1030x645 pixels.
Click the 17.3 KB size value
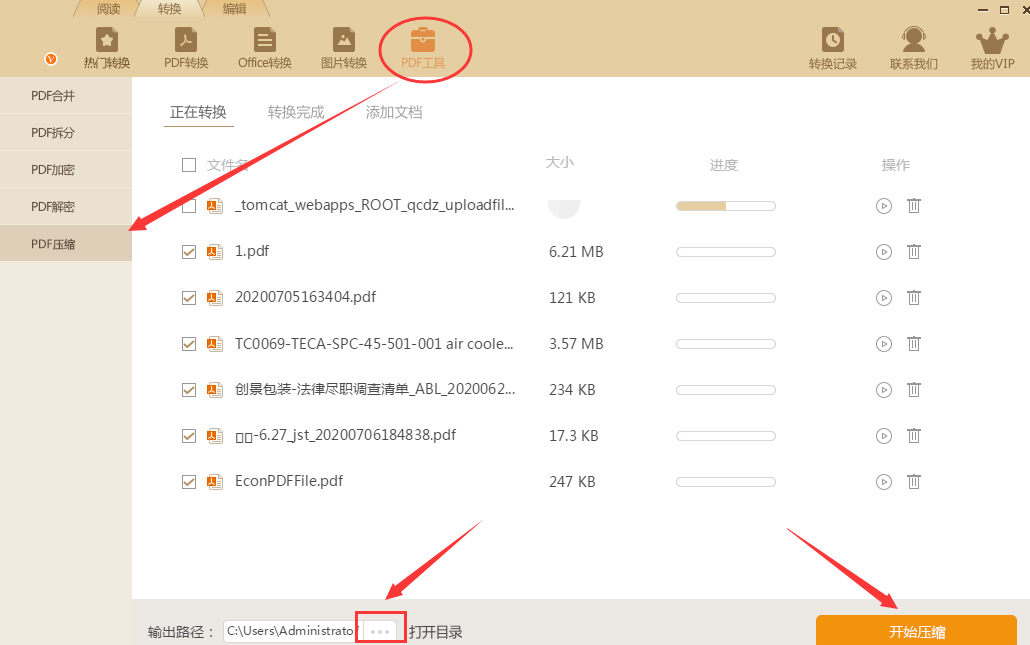[x=573, y=436]
